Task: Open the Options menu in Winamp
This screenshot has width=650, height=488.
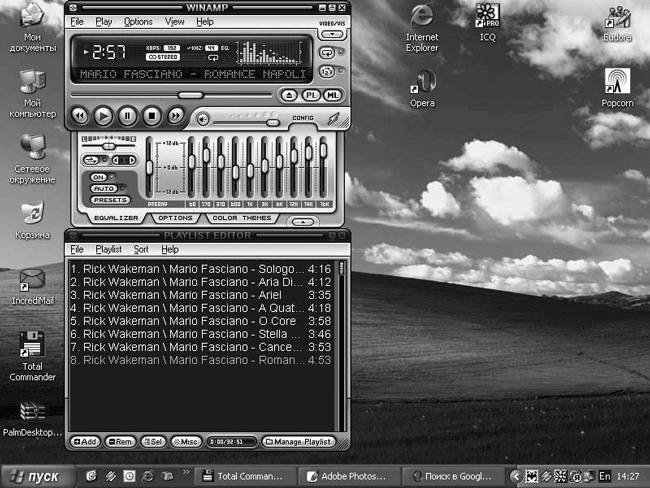Action: [138, 22]
